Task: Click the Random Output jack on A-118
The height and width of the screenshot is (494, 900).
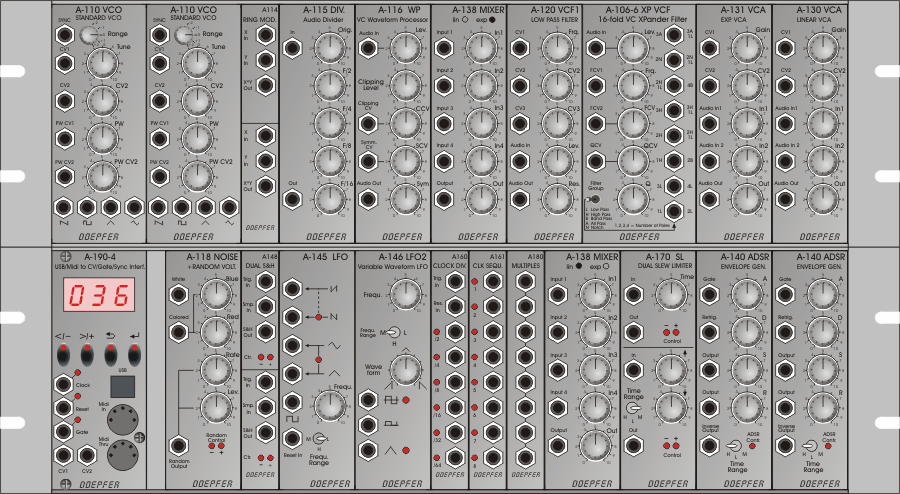Action: click(x=180, y=444)
